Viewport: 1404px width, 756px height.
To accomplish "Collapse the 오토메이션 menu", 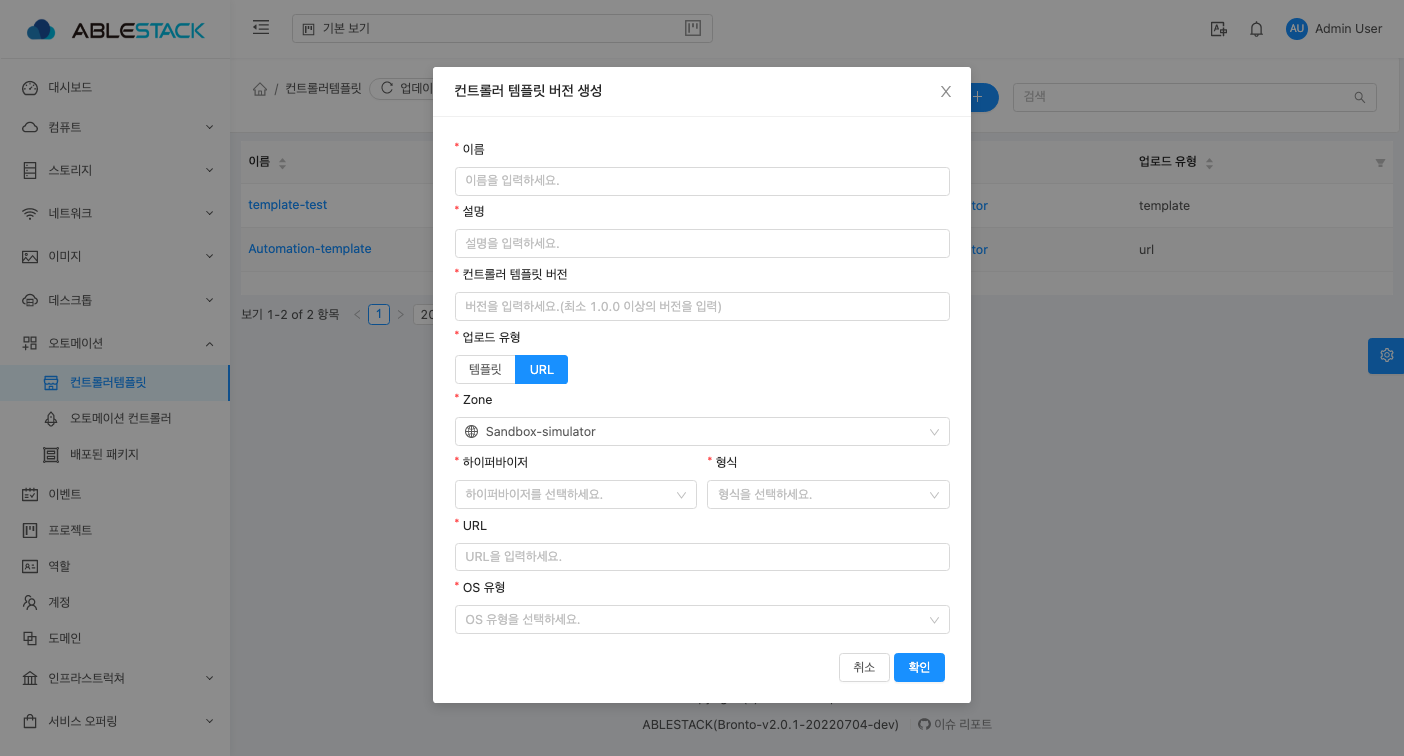I will click(115, 343).
